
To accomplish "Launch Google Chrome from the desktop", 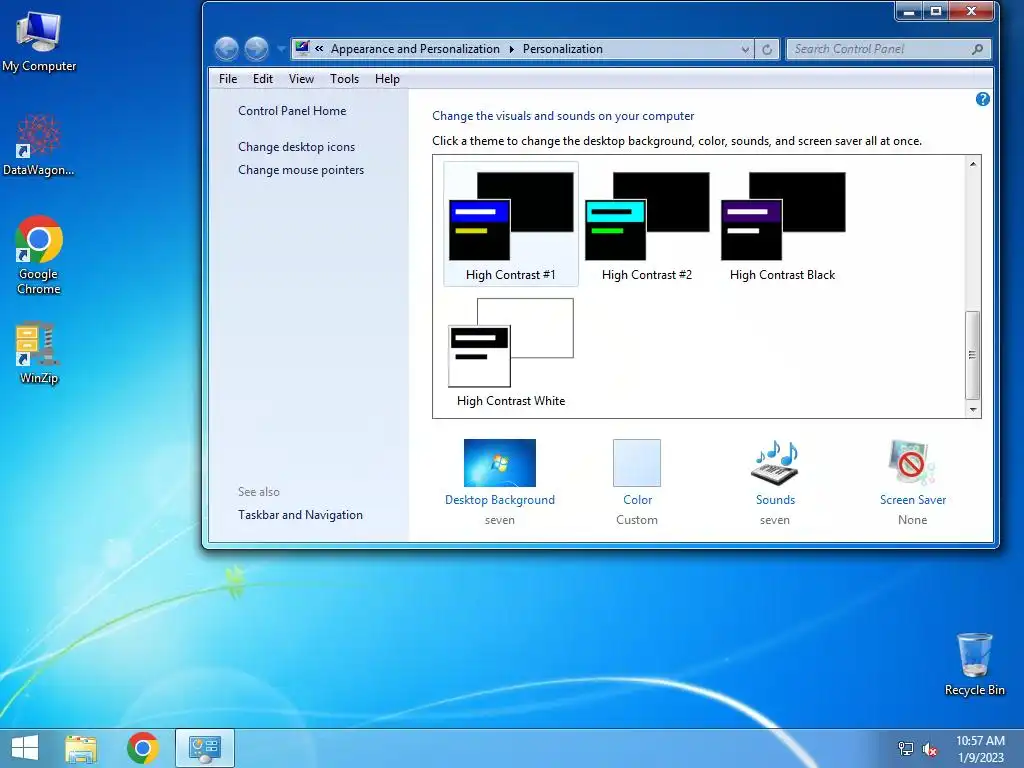I will (39, 255).
